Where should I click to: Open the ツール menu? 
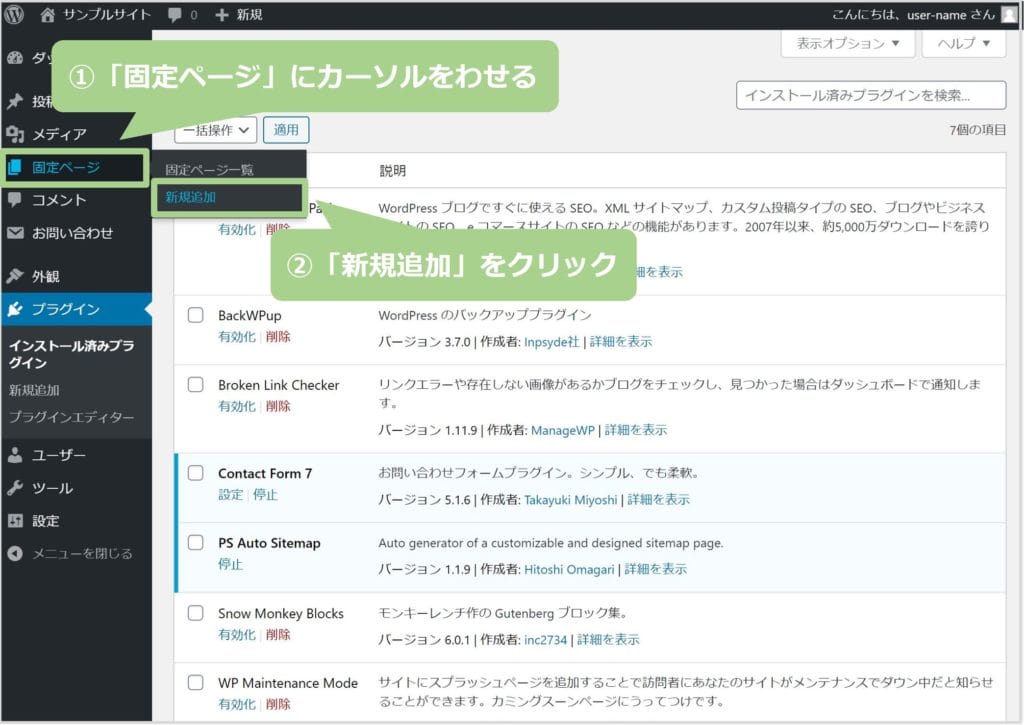[52, 488]
